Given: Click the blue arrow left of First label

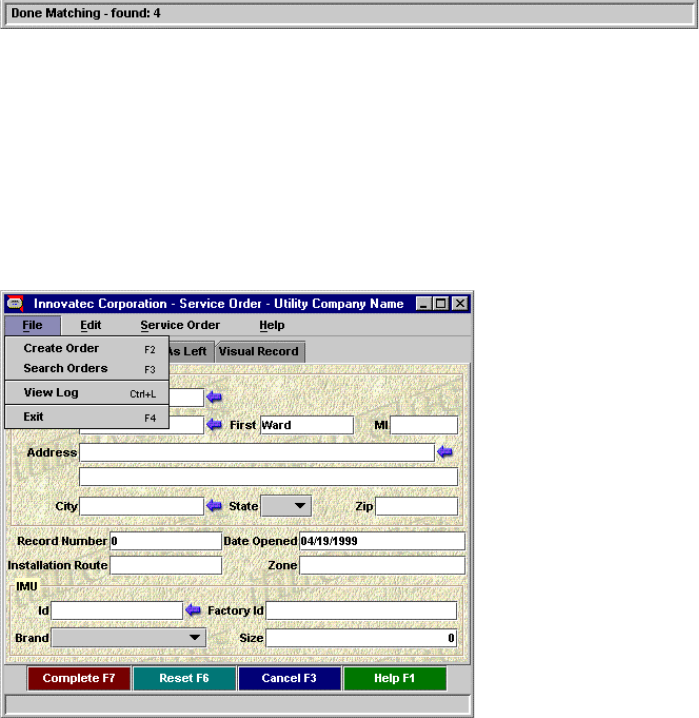Looking at the screenshot, I should [214, 425].
